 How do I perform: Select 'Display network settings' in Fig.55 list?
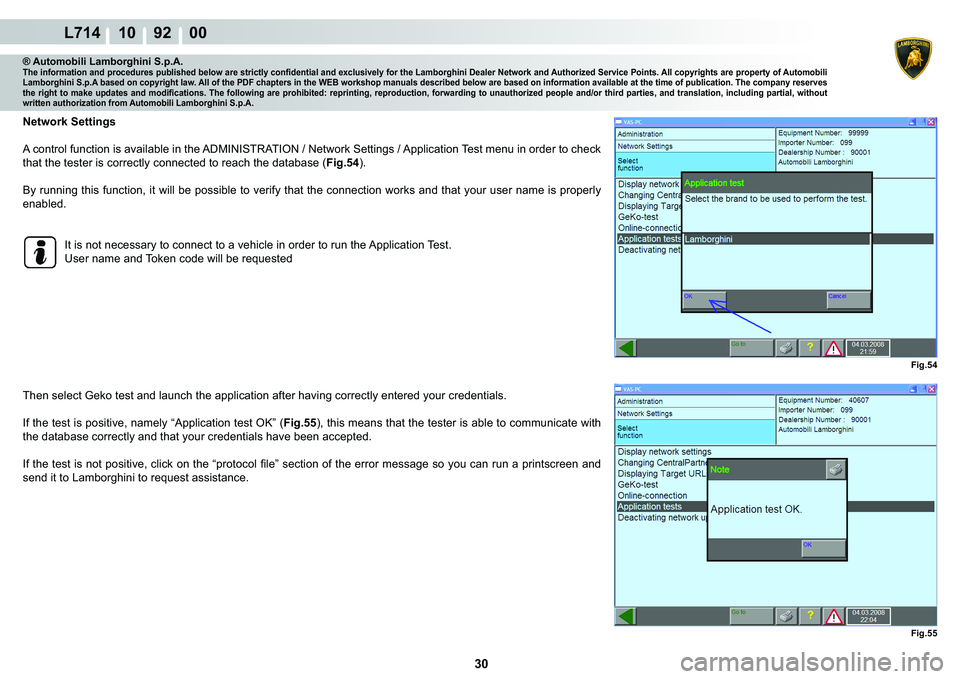pos(664,451)
